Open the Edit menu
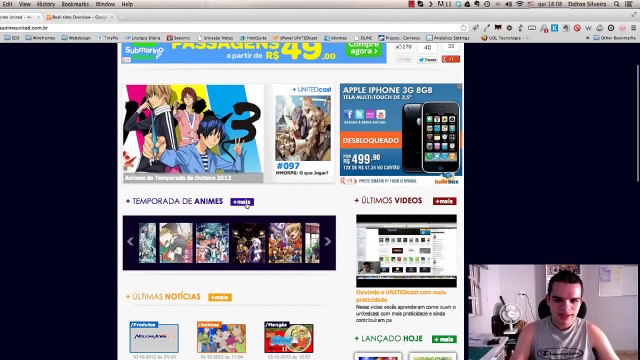This screenshot has width=640, height=360. [7, 4]
